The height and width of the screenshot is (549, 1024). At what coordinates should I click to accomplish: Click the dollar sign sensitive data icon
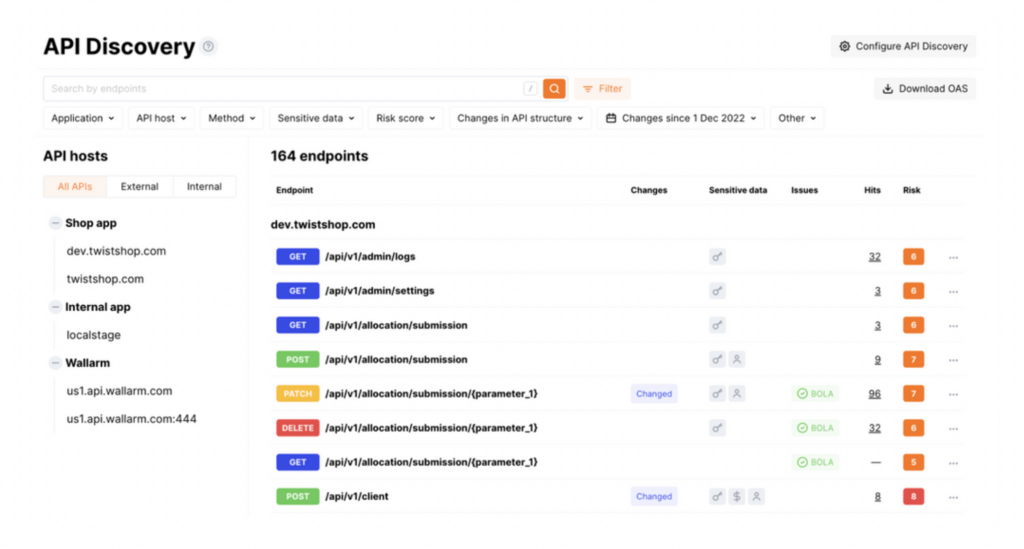point(737,496)
